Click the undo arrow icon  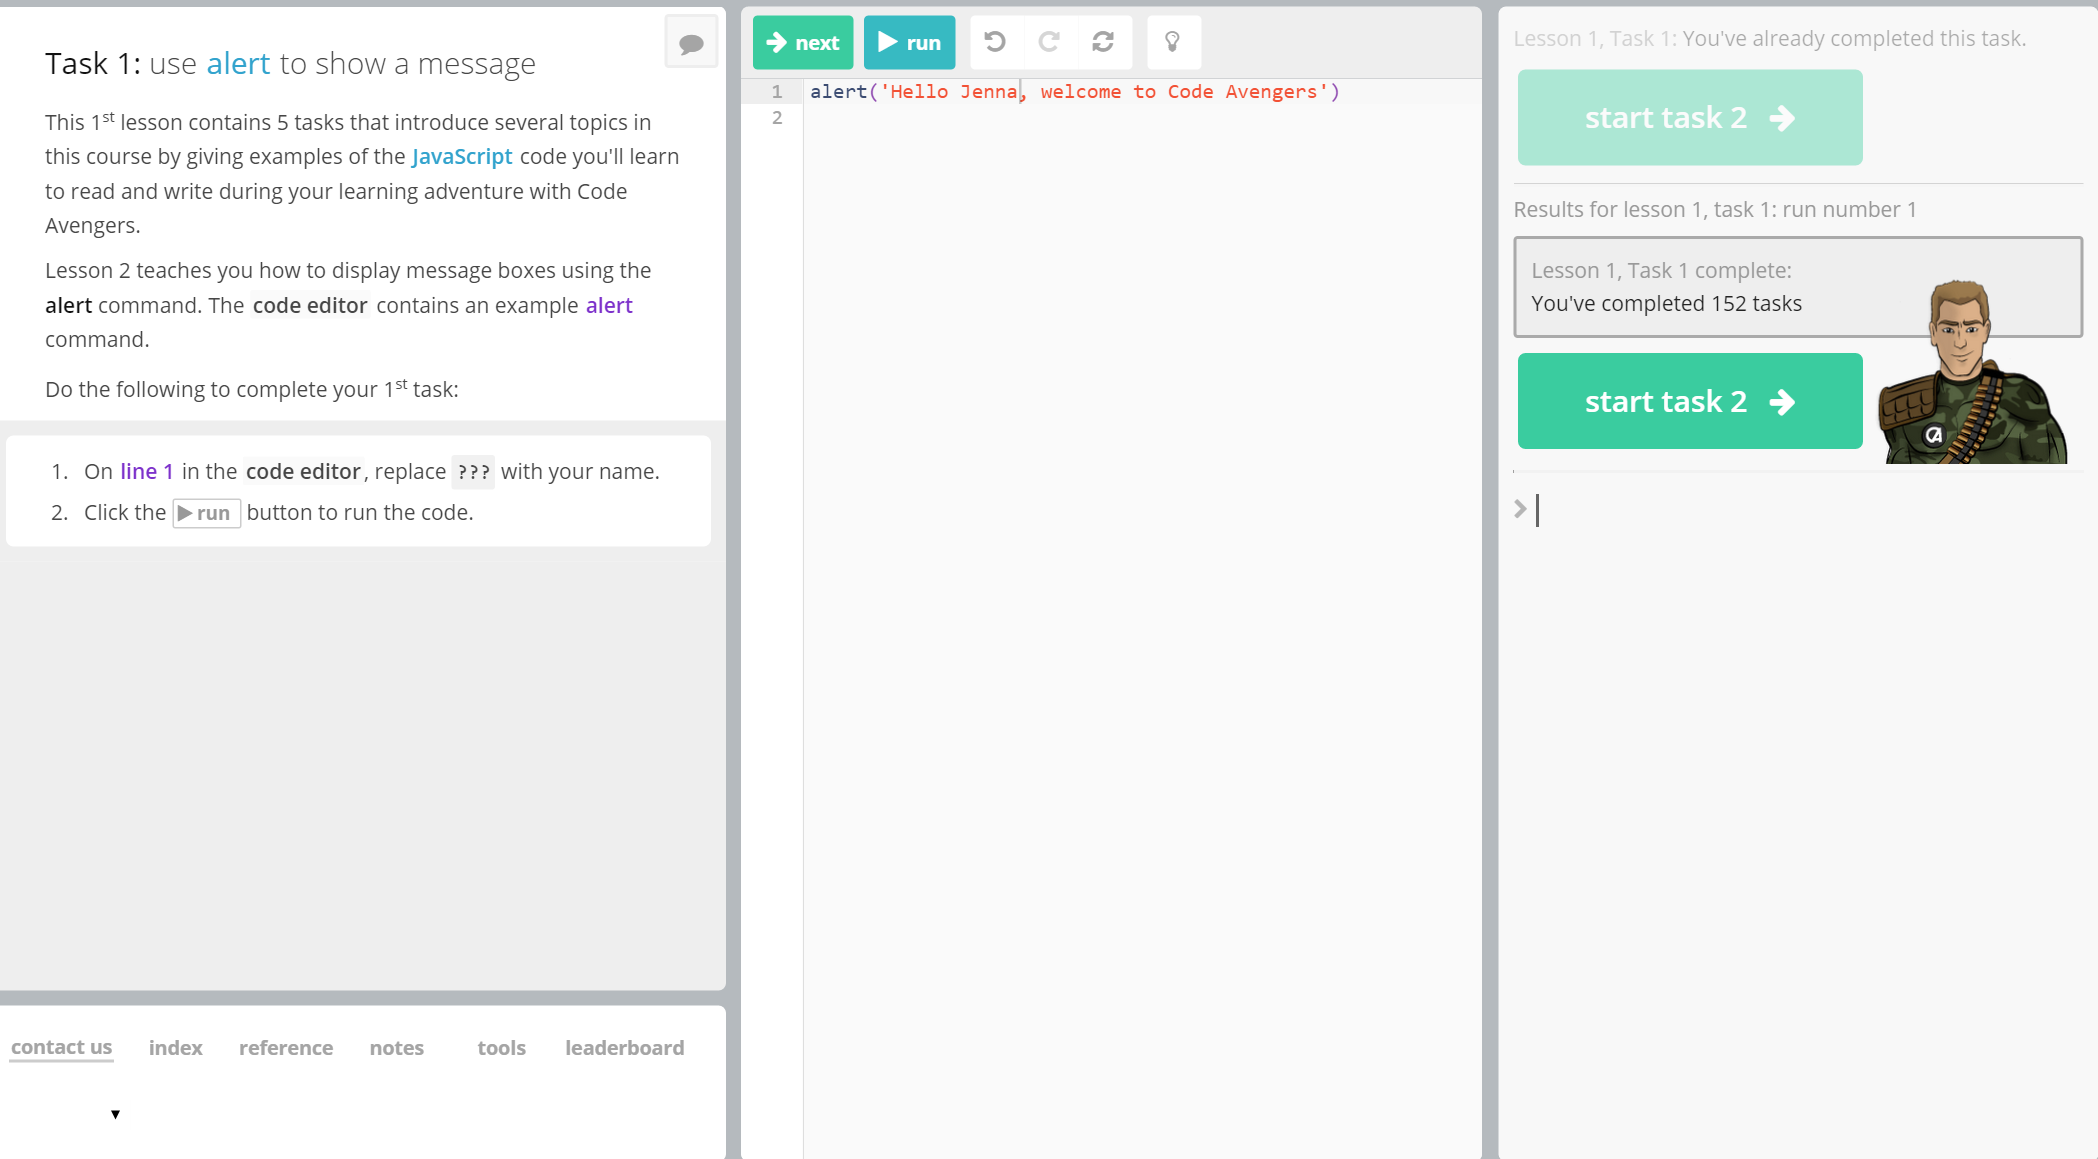[995, 42]
